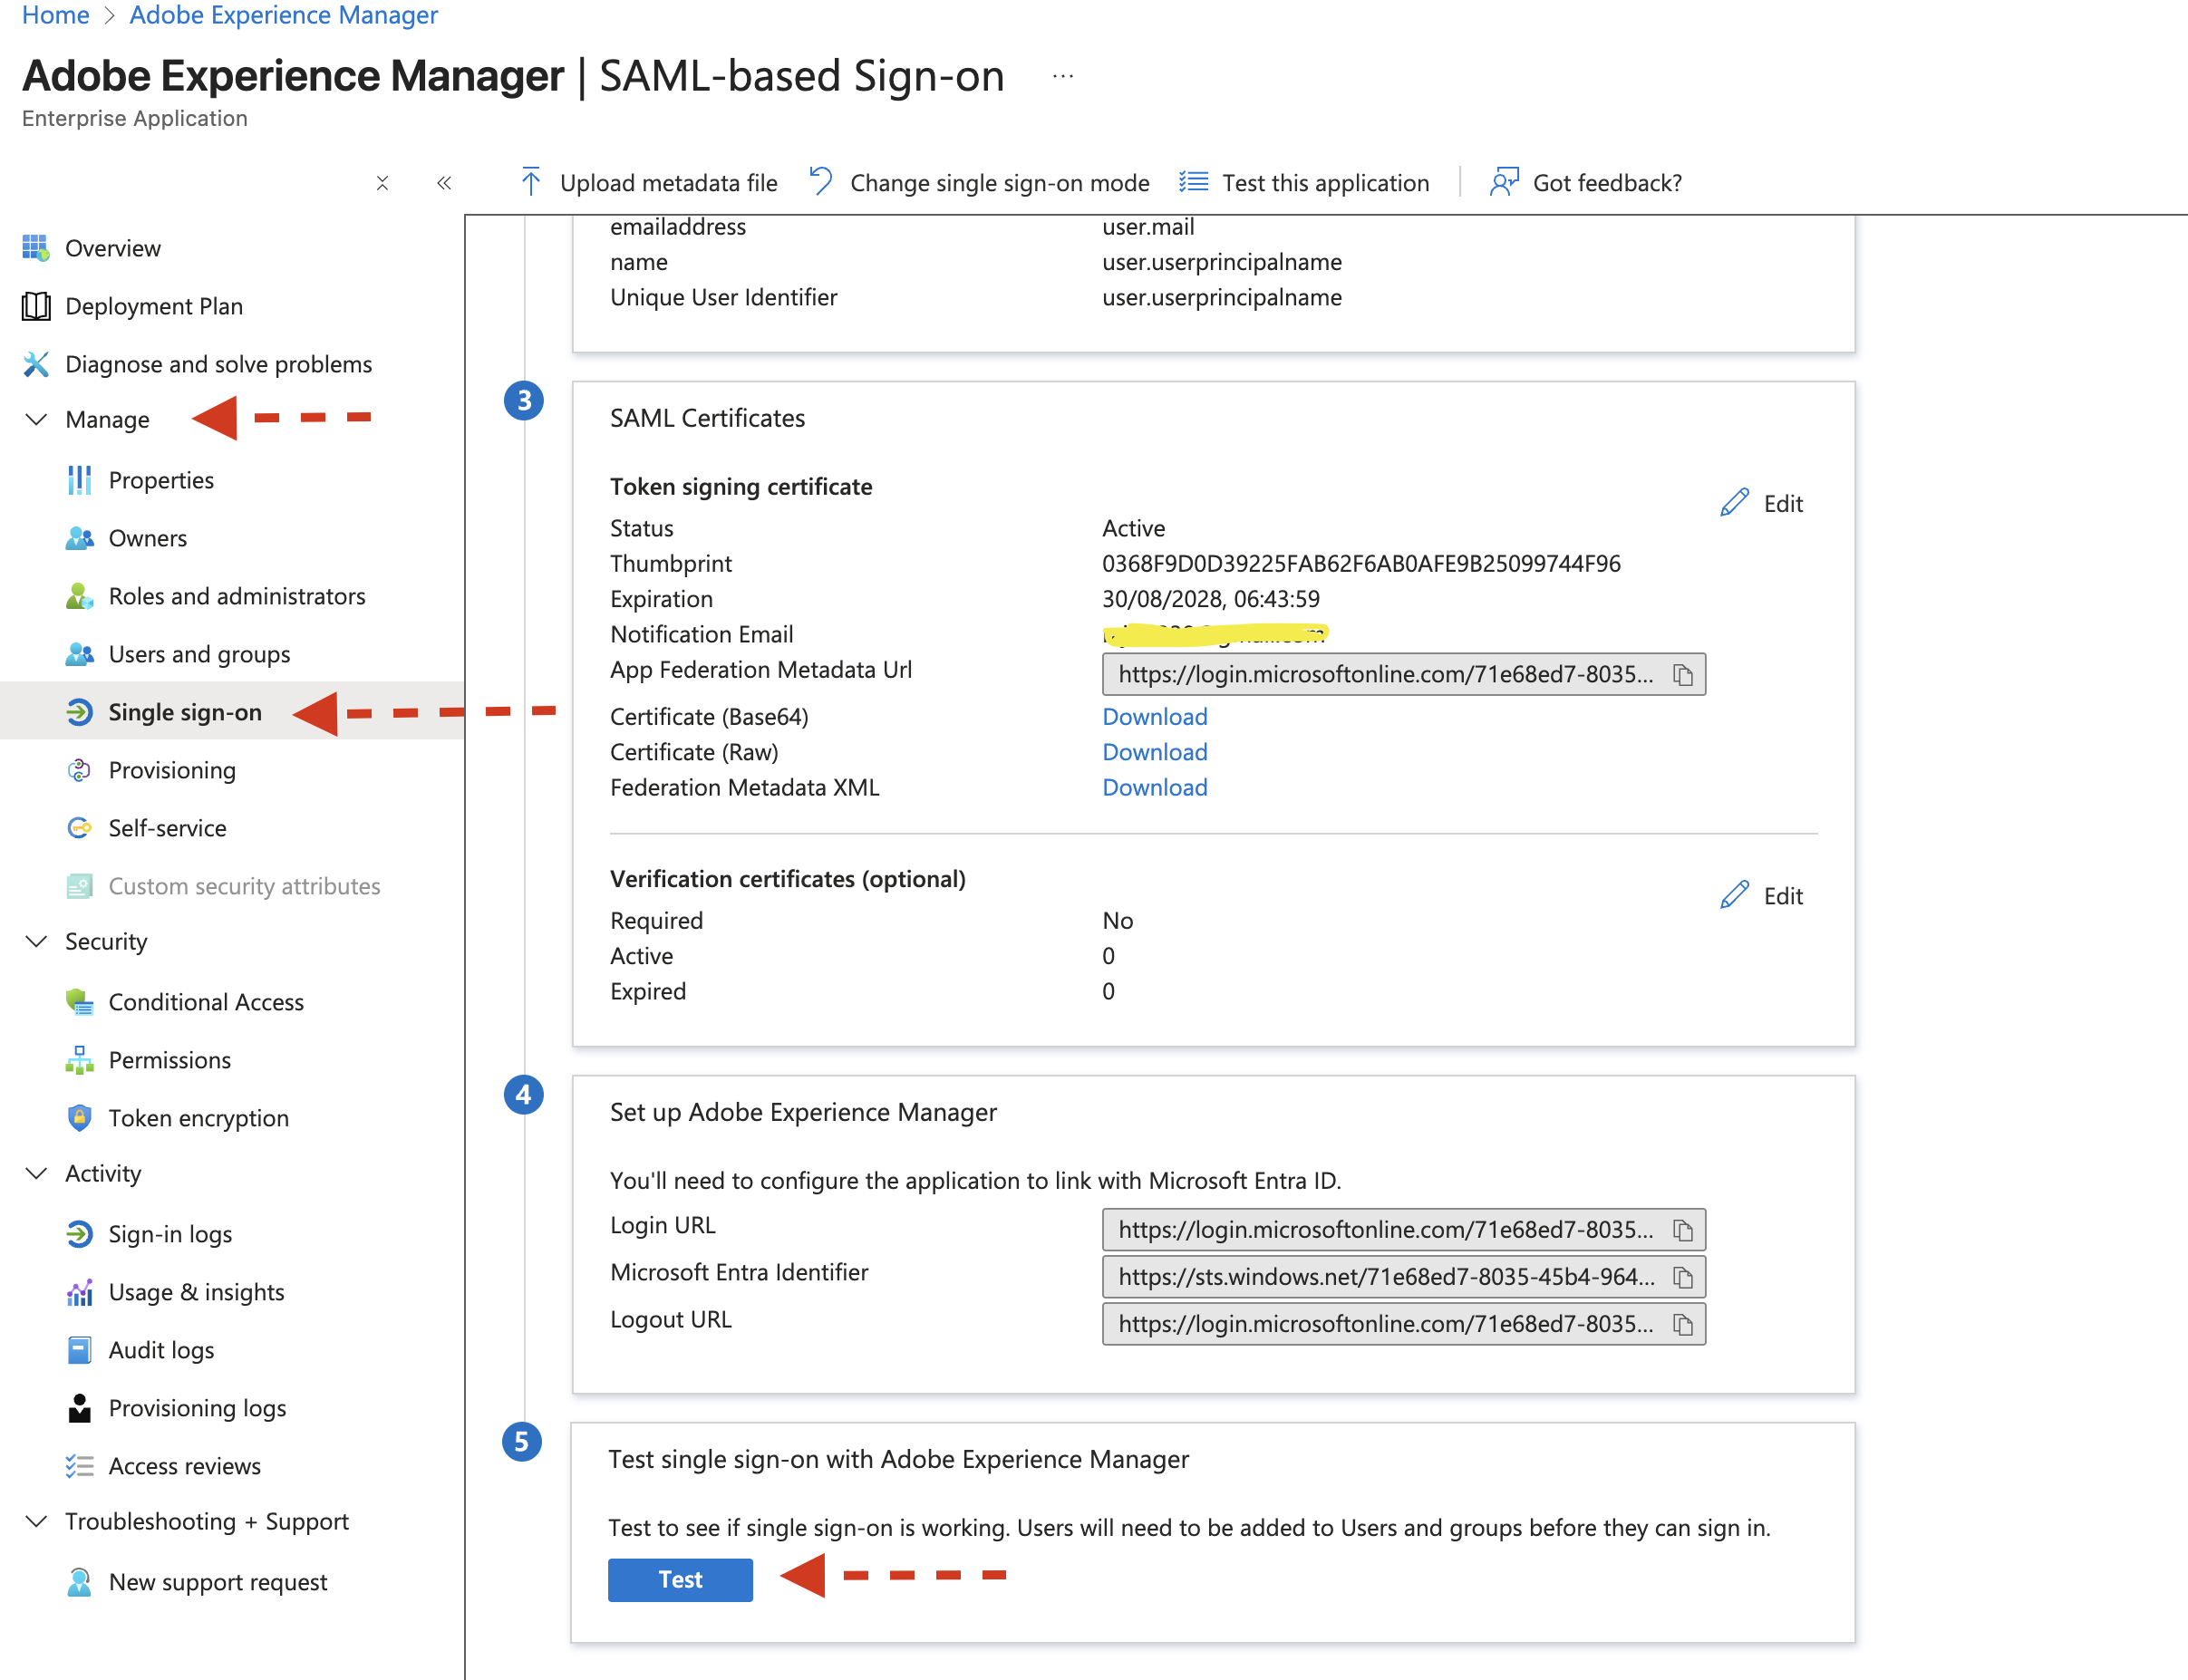The image size is (2188, 1680).
Task: Click the Logout URL field
Action: [x=1404, y=1324]
